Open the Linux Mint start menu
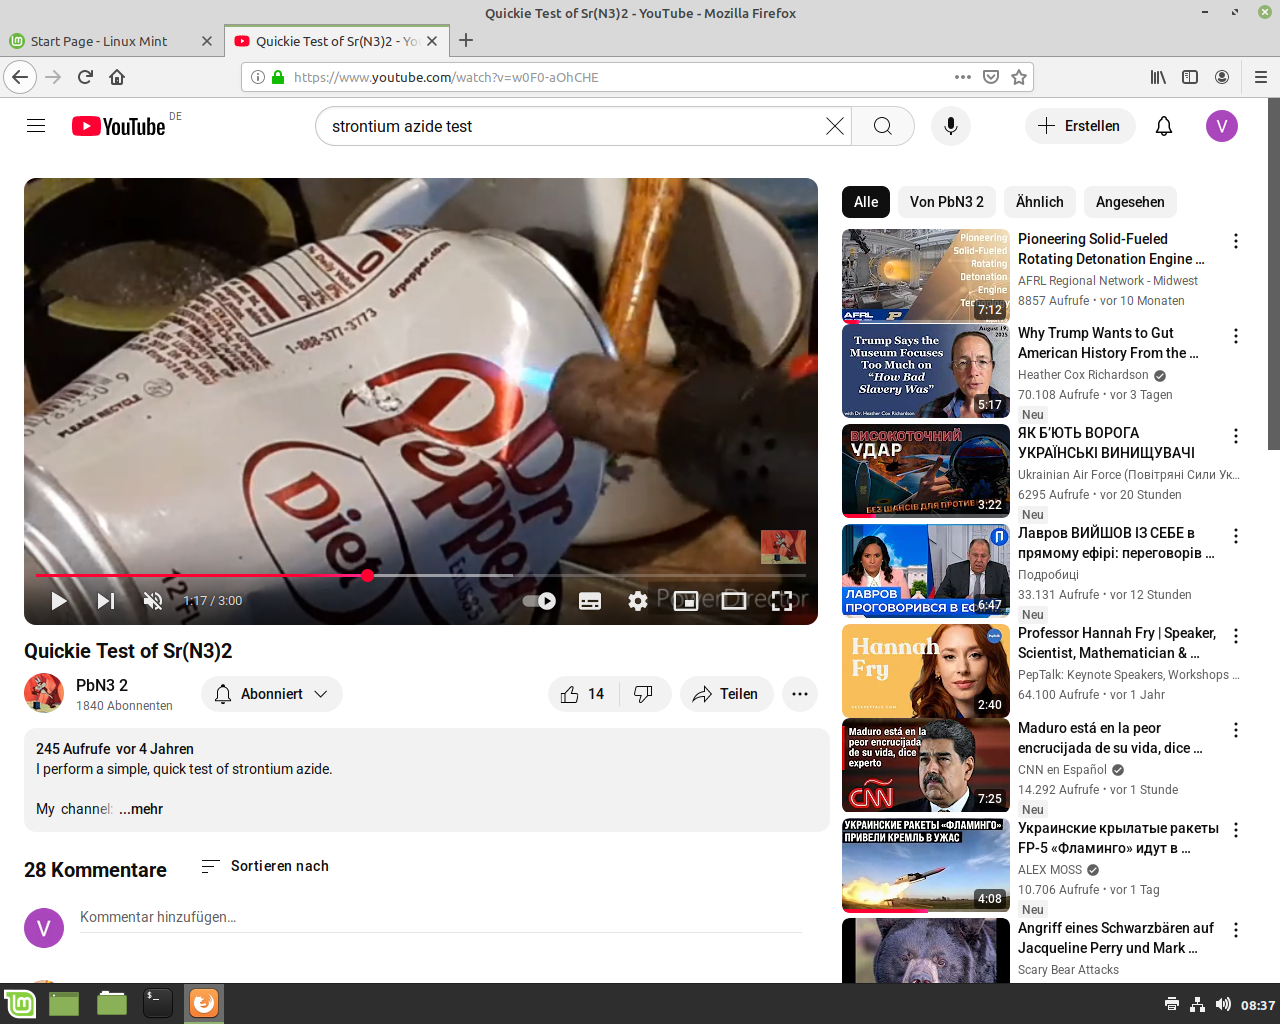1280x1024 pixels. click(x=20, y=1003)
